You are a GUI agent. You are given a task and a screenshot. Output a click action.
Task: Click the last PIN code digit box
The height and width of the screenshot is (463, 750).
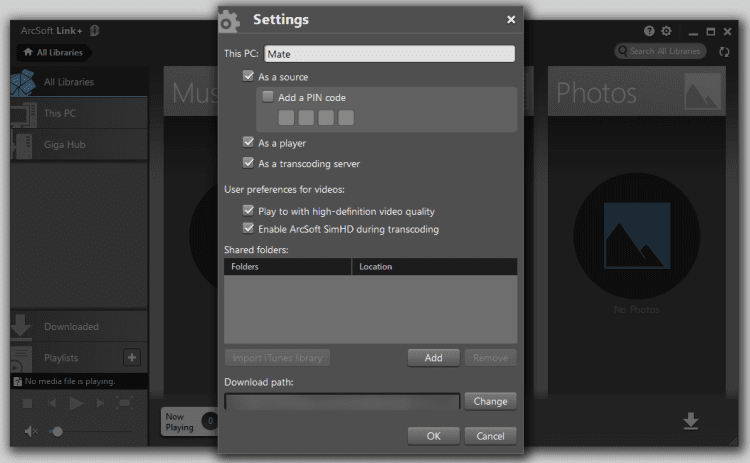coord(346,117)
